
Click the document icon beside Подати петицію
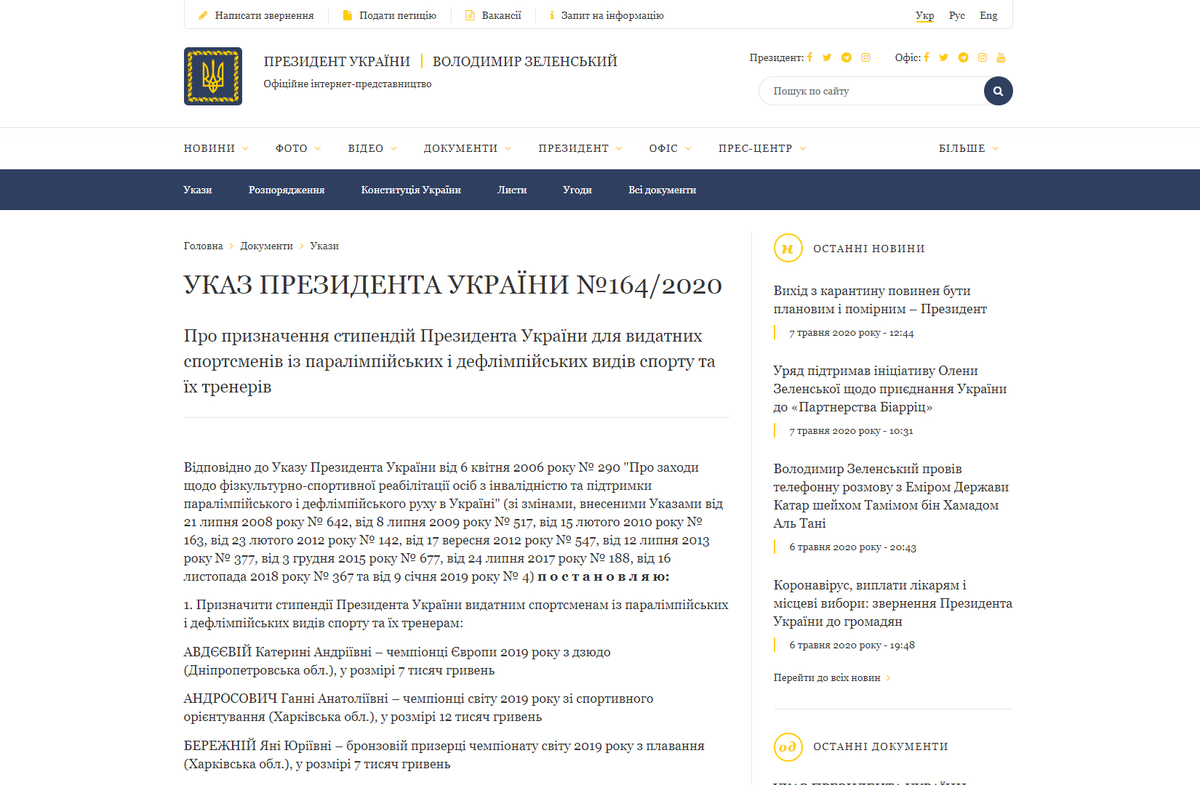tap(347, 16)
